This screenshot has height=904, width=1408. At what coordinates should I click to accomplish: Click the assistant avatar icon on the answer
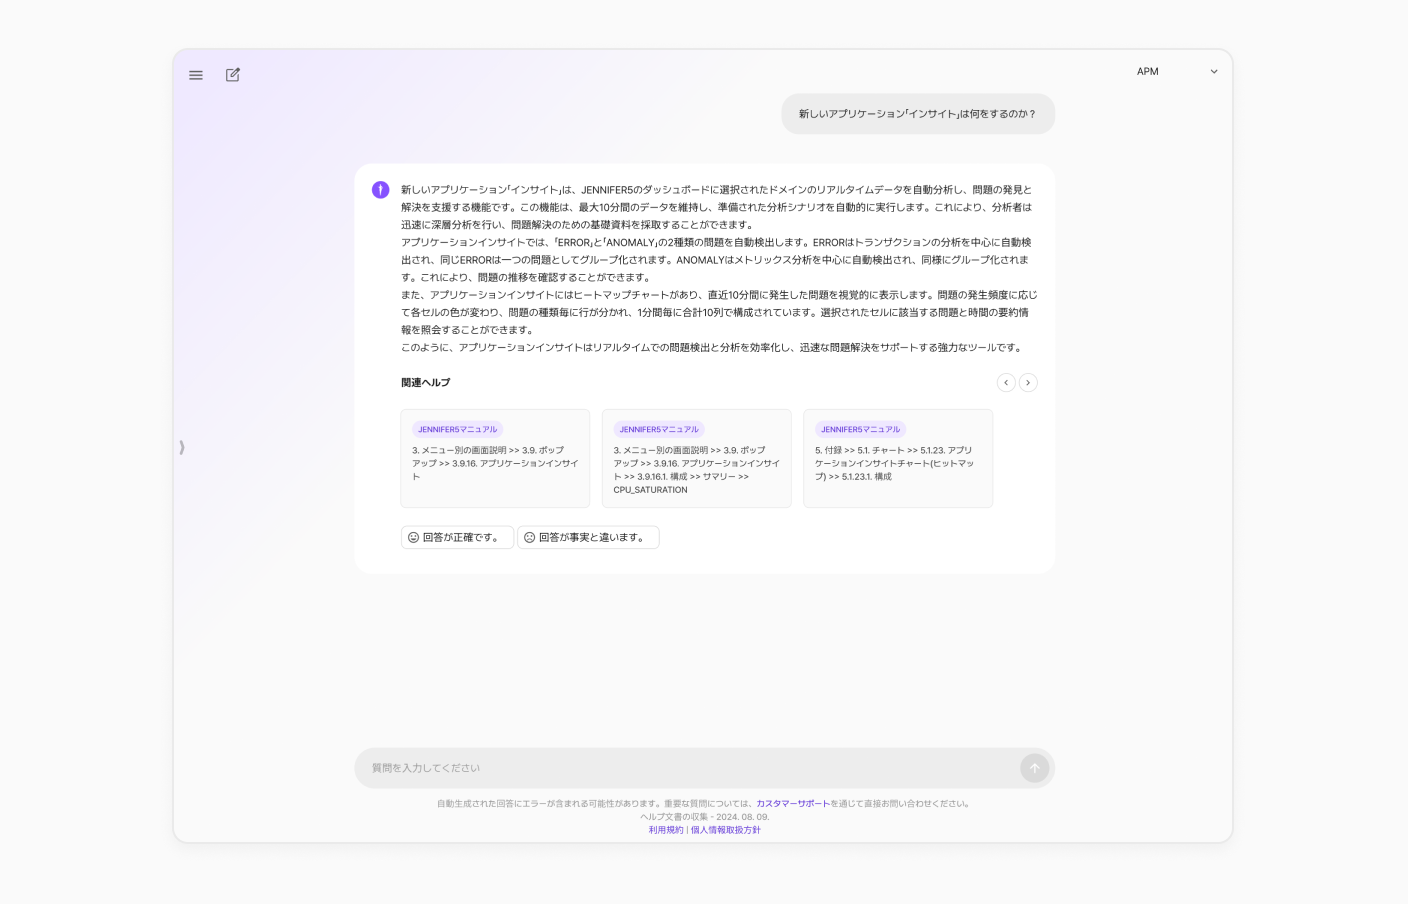380,189
